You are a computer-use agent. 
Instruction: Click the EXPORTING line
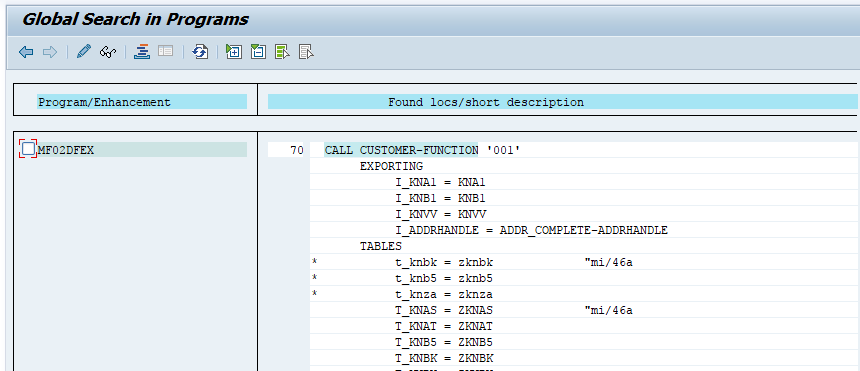pyautogui.click(x=391, y=166)
